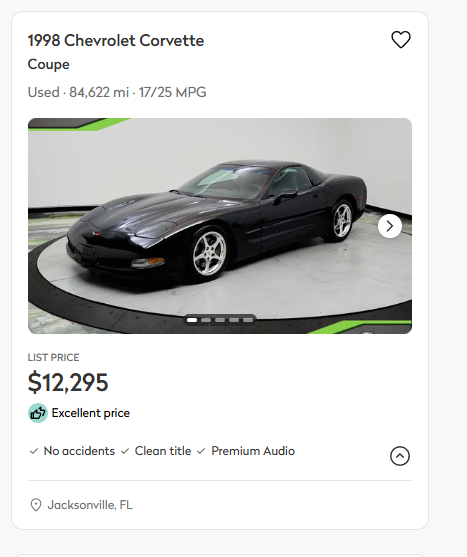Click the No accidents checkmark

34,451
